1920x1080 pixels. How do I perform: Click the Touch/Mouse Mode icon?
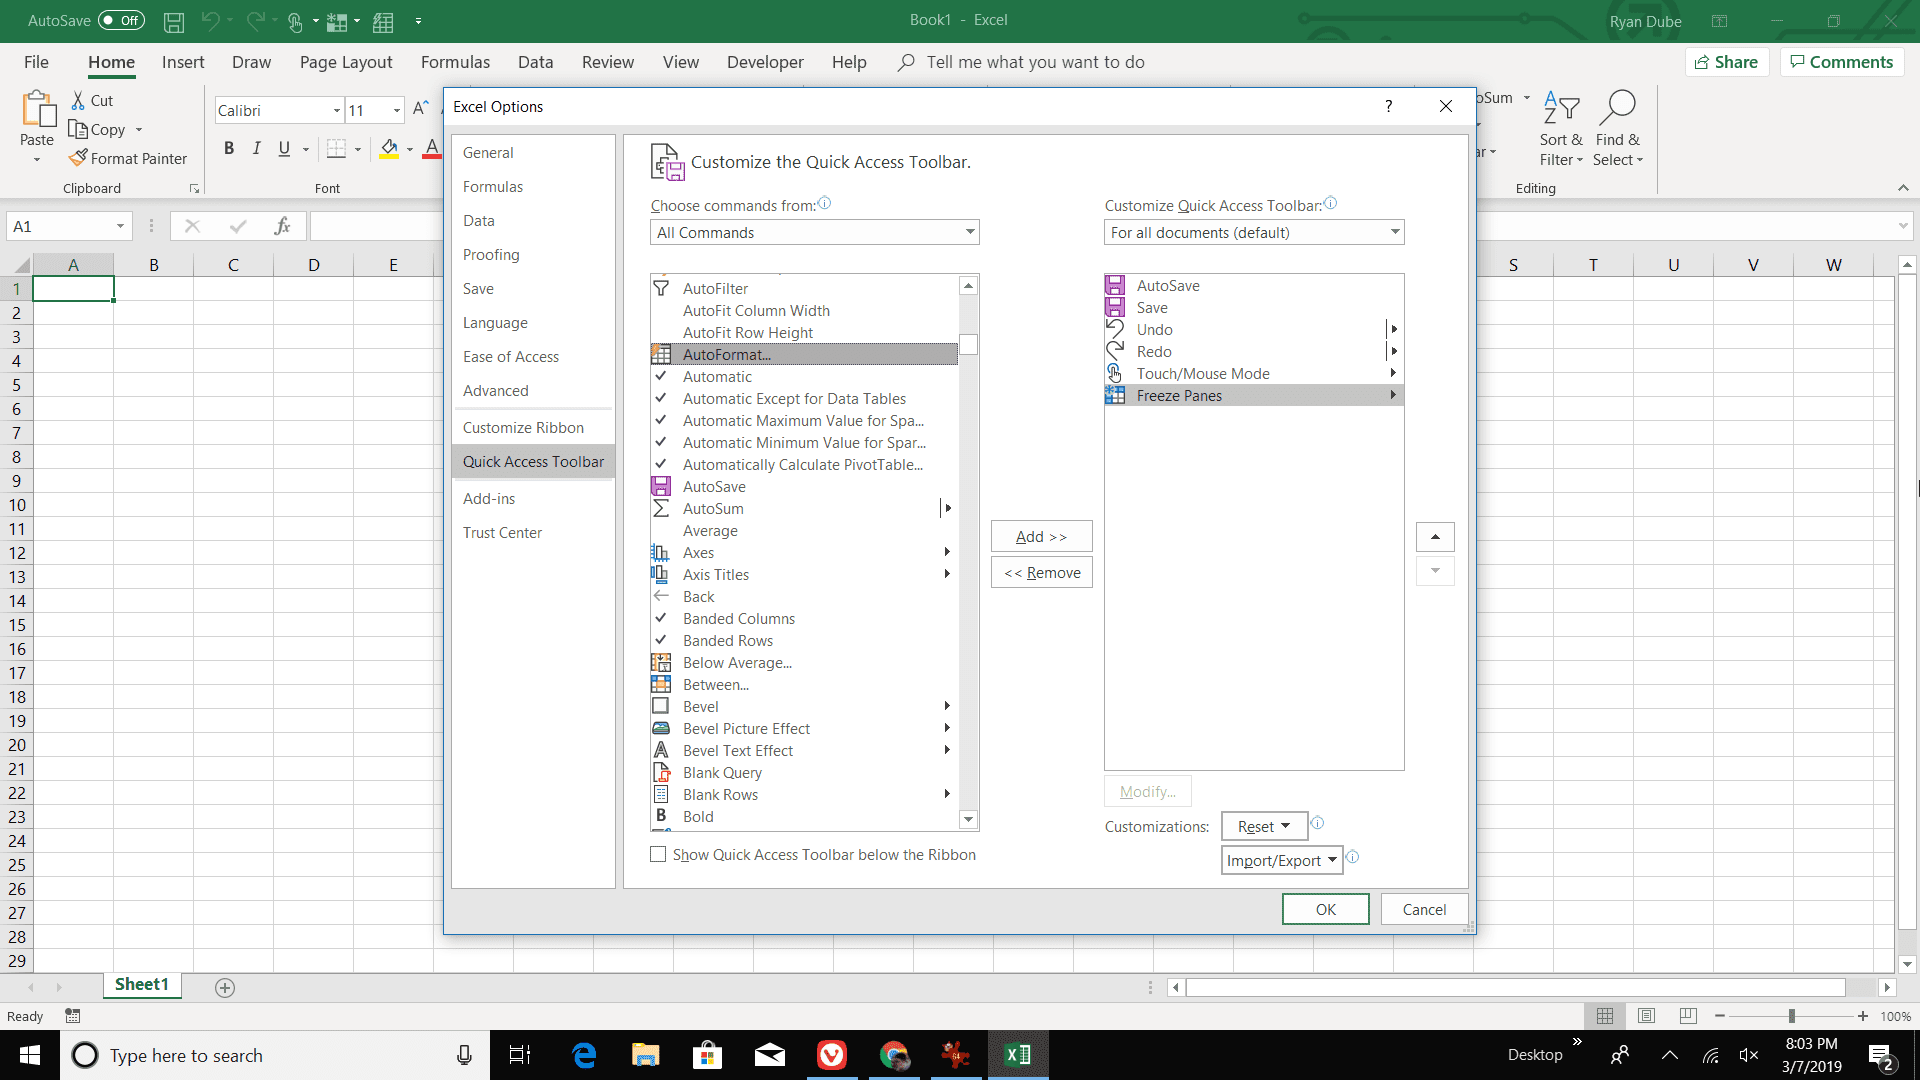tap(1116, 373)
